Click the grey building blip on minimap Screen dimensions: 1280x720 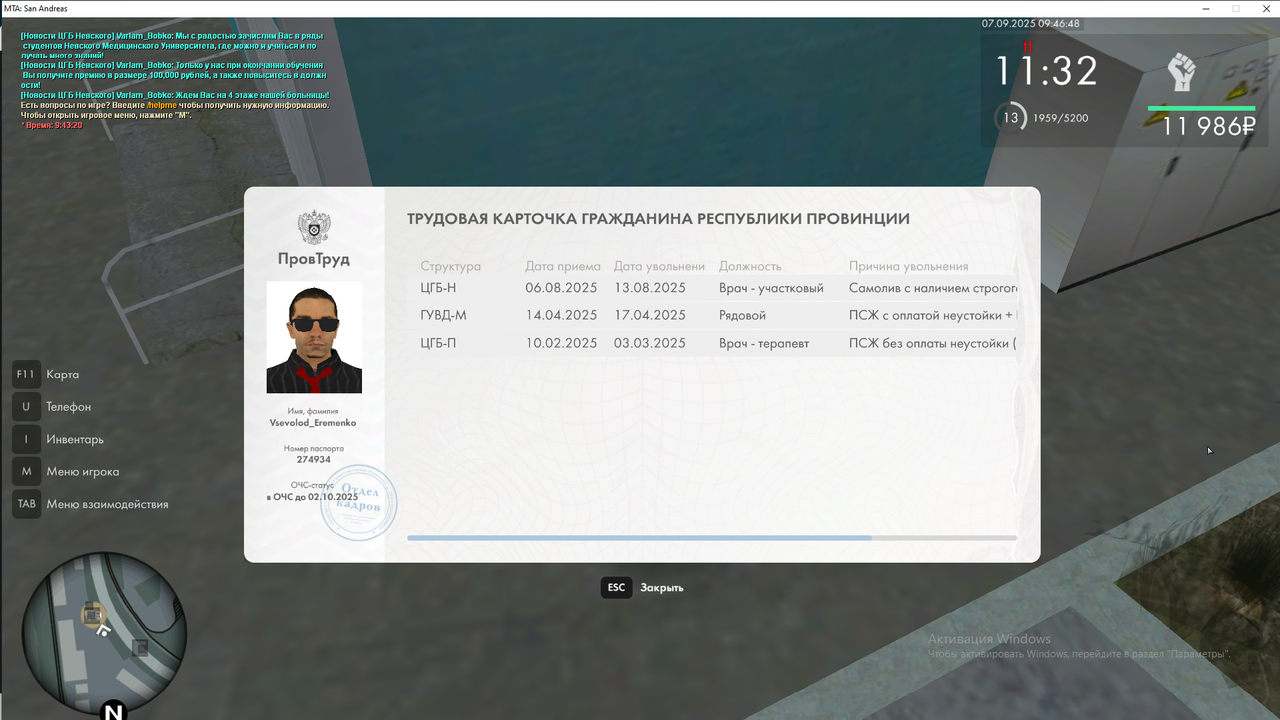coord(140,648)
